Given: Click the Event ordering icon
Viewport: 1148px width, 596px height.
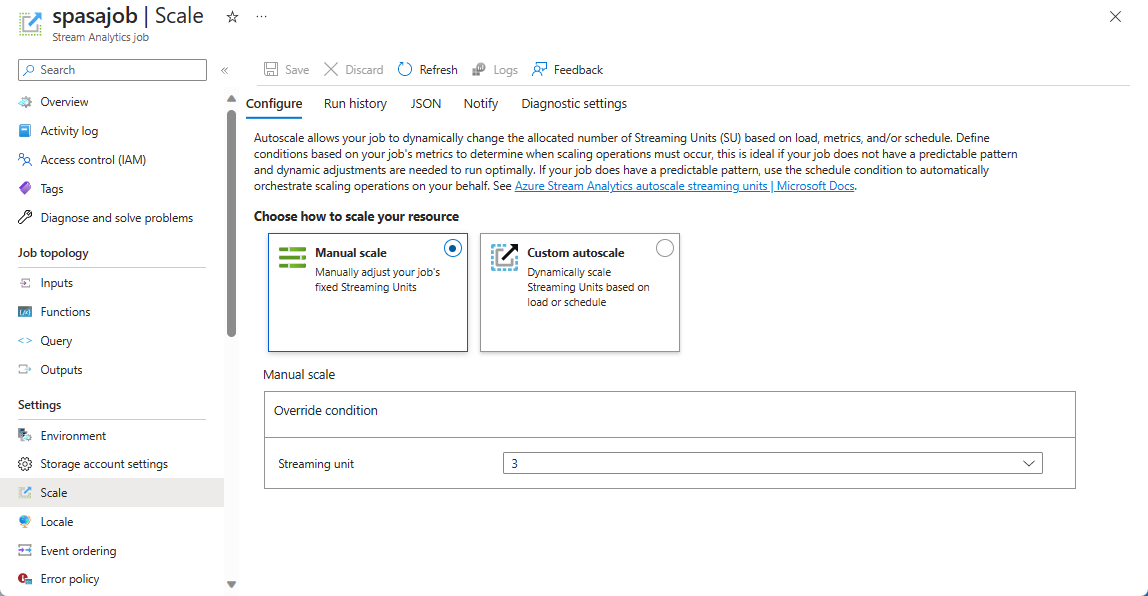Looking at the screenshot, I should tap(25, 551).
